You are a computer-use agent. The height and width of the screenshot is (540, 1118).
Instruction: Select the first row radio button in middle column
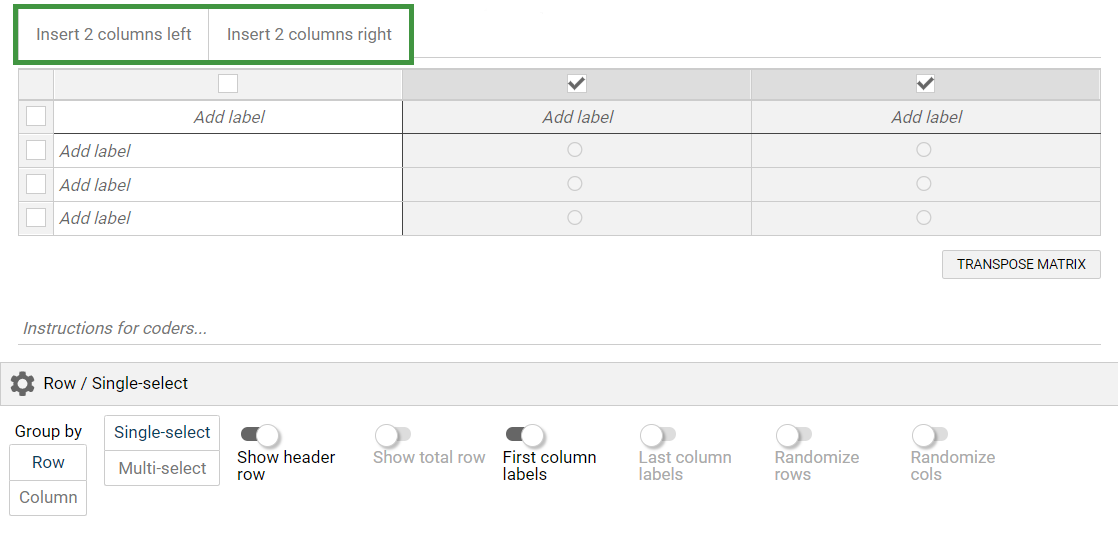pyautogui.click(x=575, y=150)
